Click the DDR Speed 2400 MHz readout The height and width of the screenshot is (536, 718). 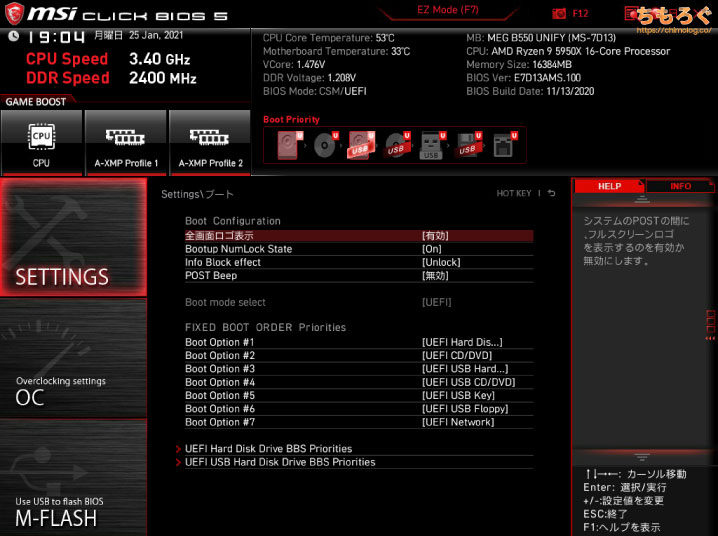click(x=111, y=78)
